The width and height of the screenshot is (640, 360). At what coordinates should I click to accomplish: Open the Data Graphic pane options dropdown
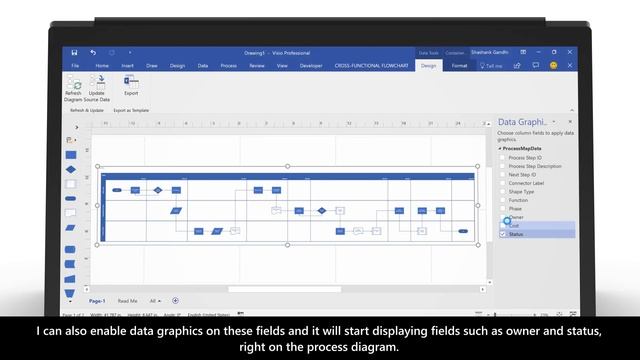[x=554, y=122]
